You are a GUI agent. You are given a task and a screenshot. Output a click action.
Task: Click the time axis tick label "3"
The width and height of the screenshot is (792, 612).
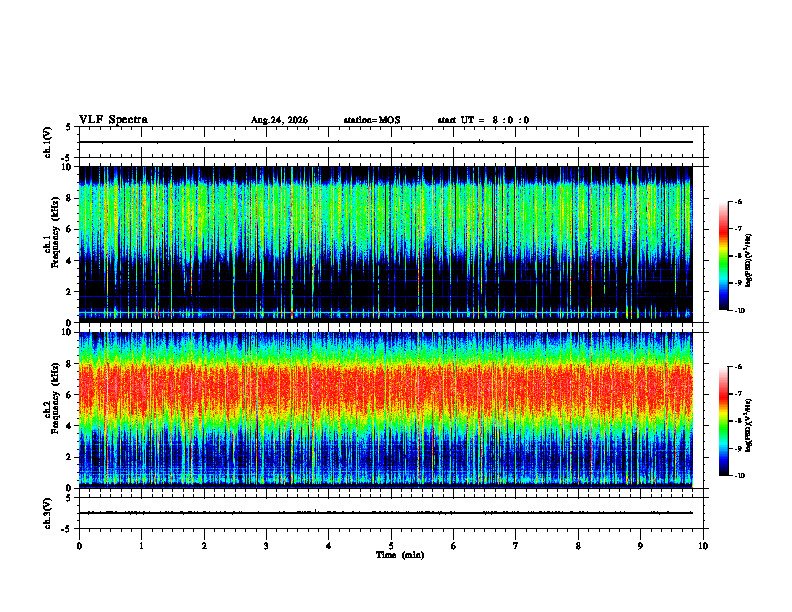(x=266, y=546)
